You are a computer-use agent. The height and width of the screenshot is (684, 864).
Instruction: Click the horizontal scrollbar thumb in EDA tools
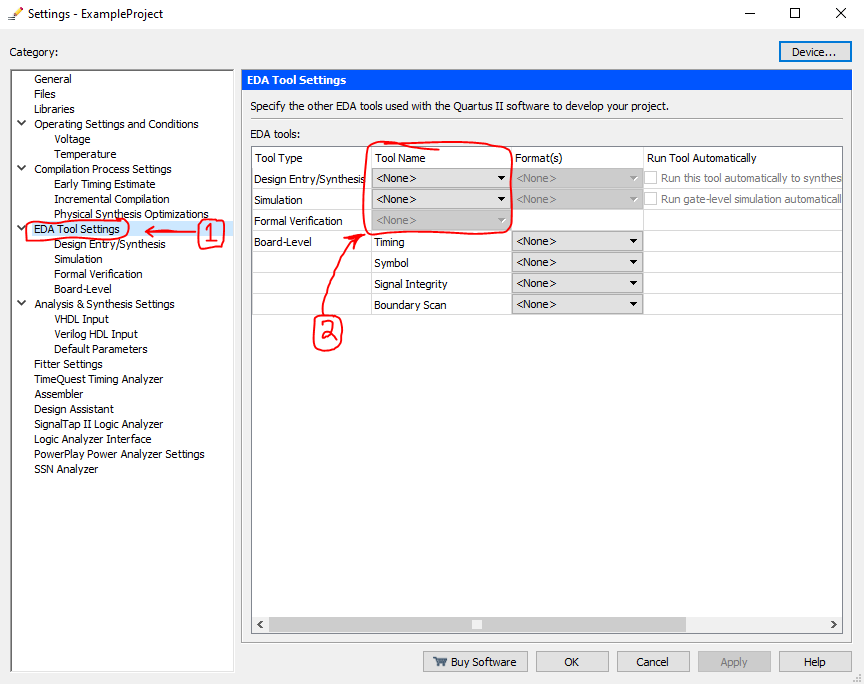point(477,624)
